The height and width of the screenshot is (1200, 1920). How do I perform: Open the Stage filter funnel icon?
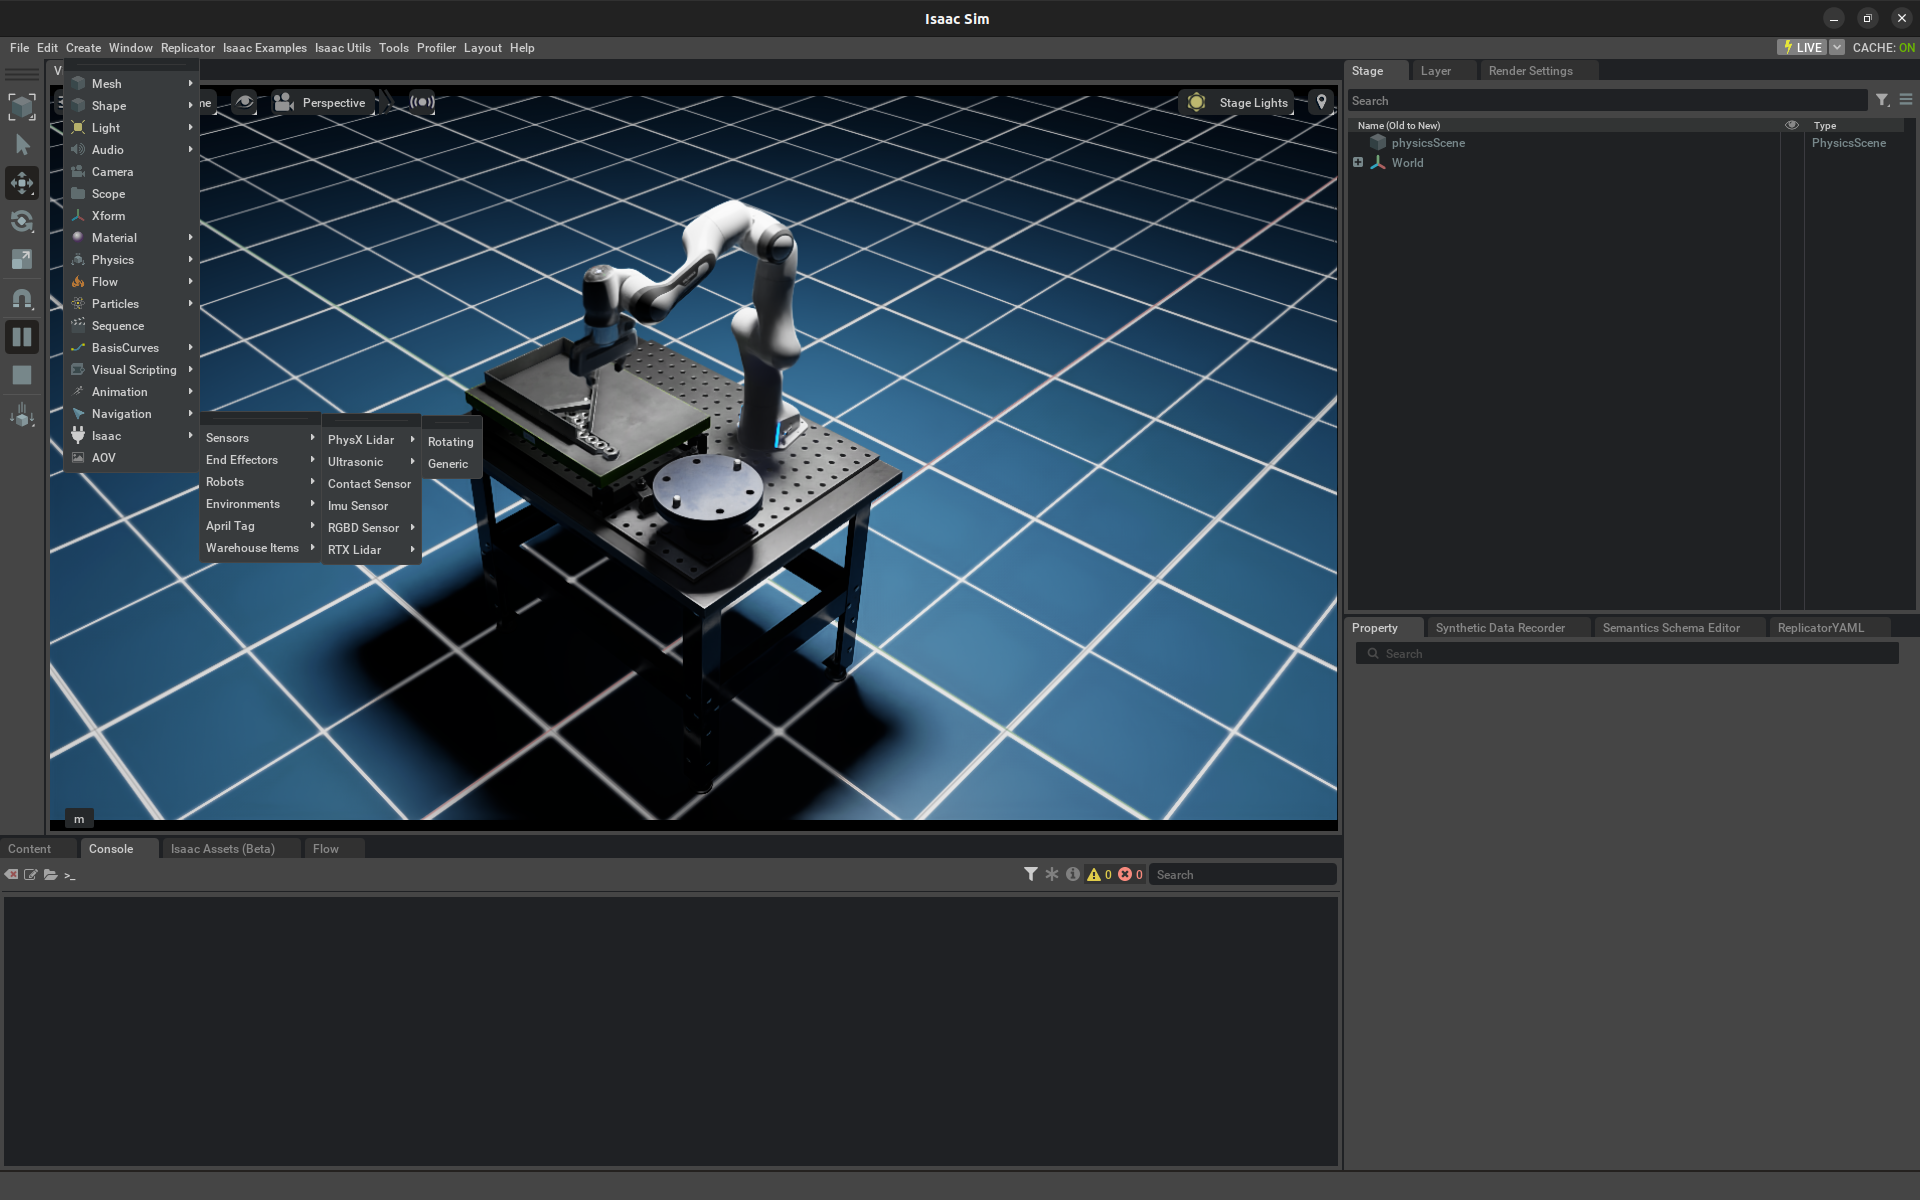[1883, 100]
